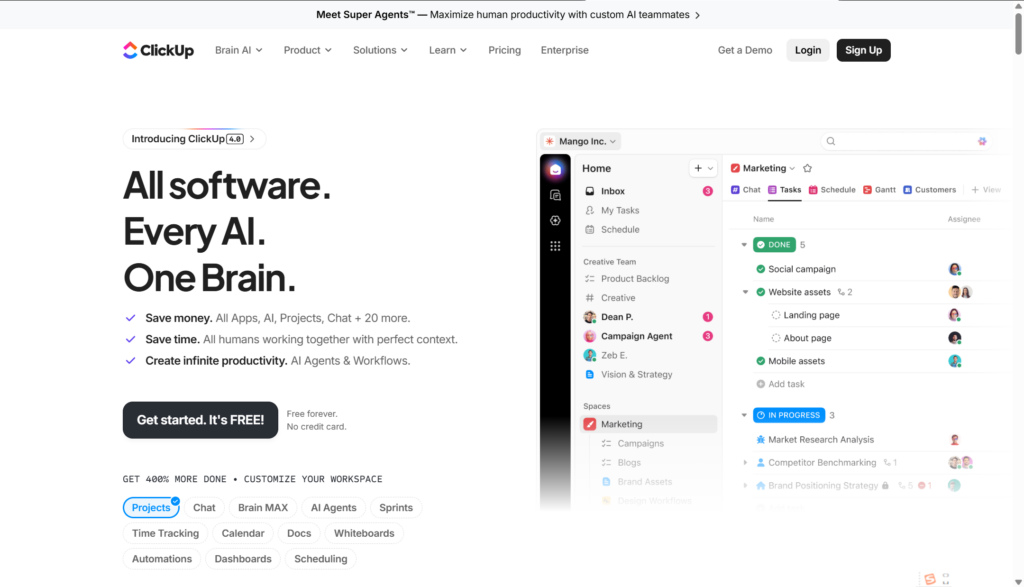Switch to the Customers tab
Viewport: 1024px width, 587px height.
coord(929,190)
